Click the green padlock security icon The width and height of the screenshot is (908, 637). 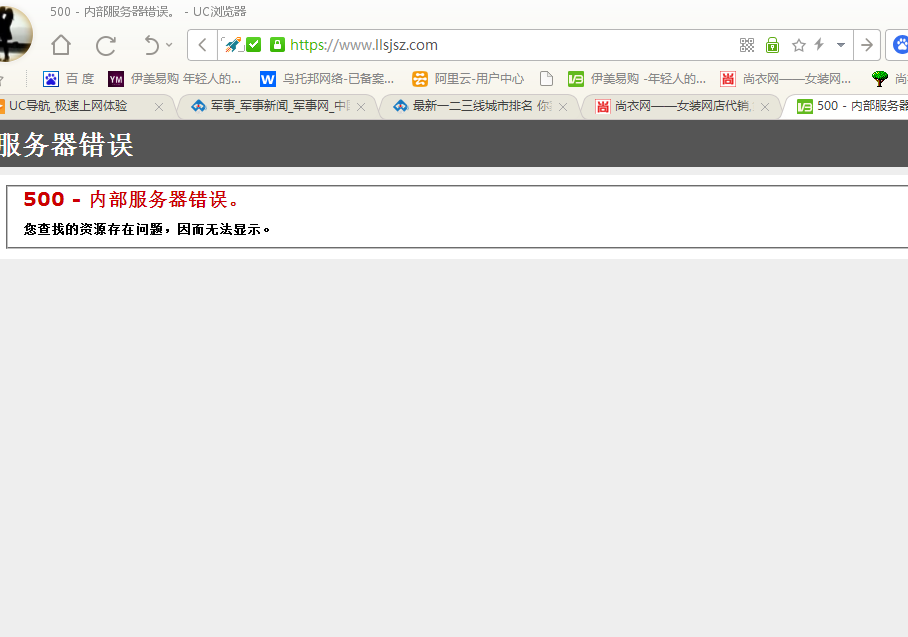point(277,45)
